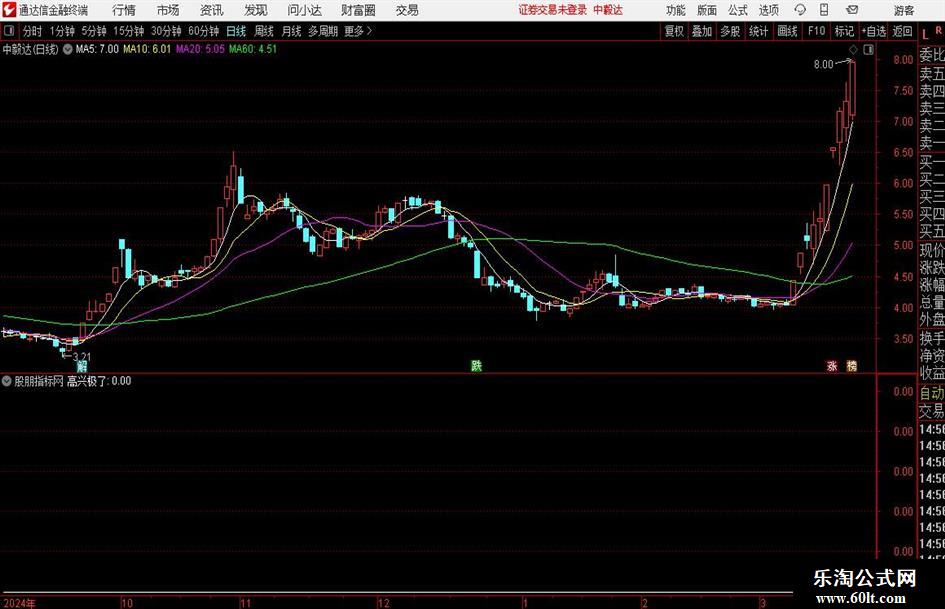The height and width of the screenshot is (609, 945).
Task: Click the month 11 marker on timeline
Action: [245, 603]
